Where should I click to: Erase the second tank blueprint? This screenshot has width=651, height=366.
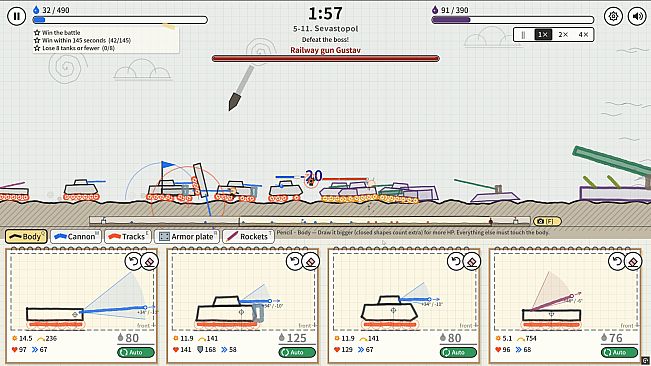pos(311,261)
